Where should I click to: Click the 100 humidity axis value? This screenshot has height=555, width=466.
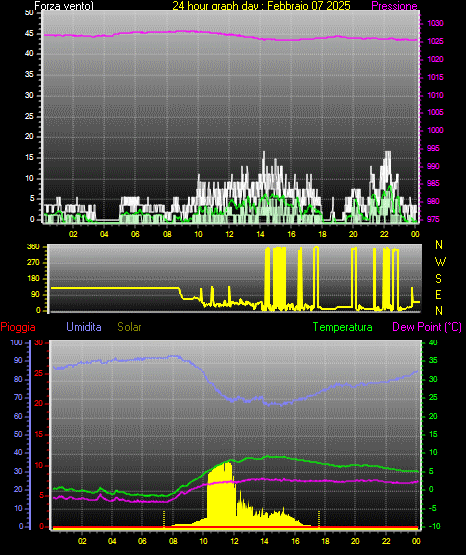17,342
